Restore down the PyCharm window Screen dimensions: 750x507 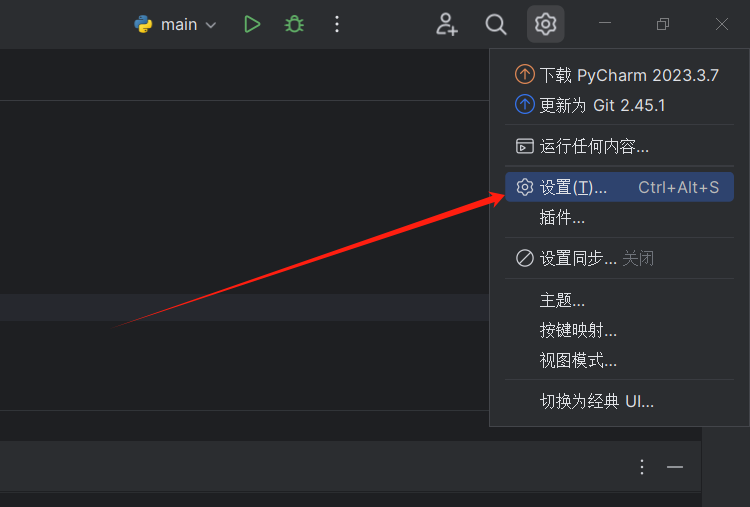click(x=663, y=24)
